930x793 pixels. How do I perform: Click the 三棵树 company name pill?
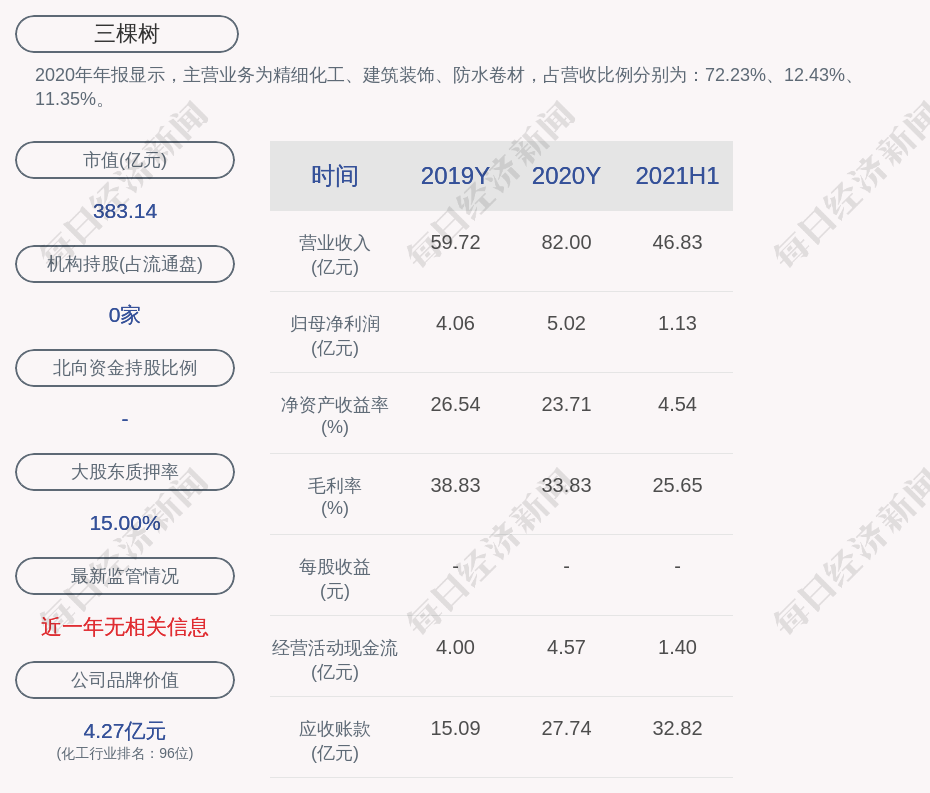[x=127, y=34]
